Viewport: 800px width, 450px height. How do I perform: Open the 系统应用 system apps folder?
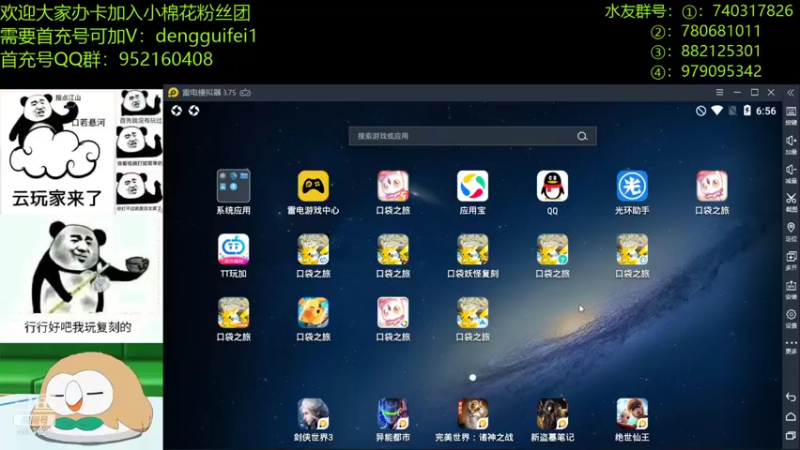coord(234,186)
